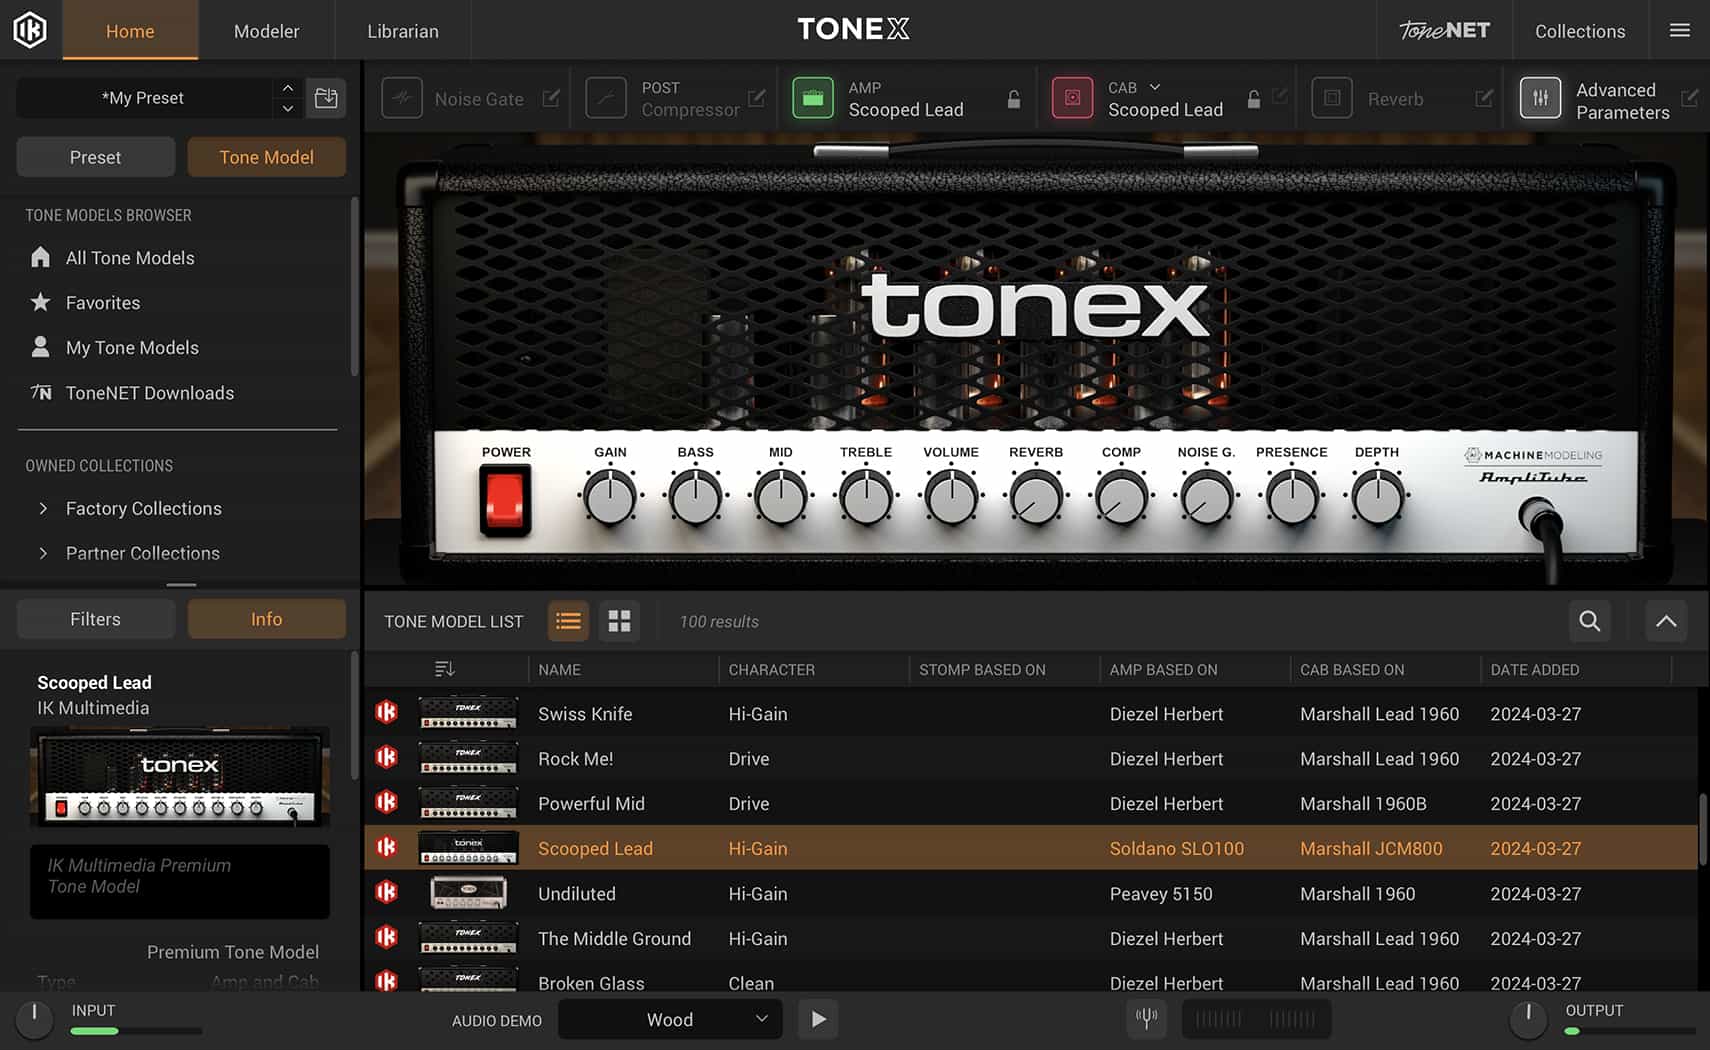Open the Wood audio demo dropdown
The image size is (1710, 1050).
669,1019
